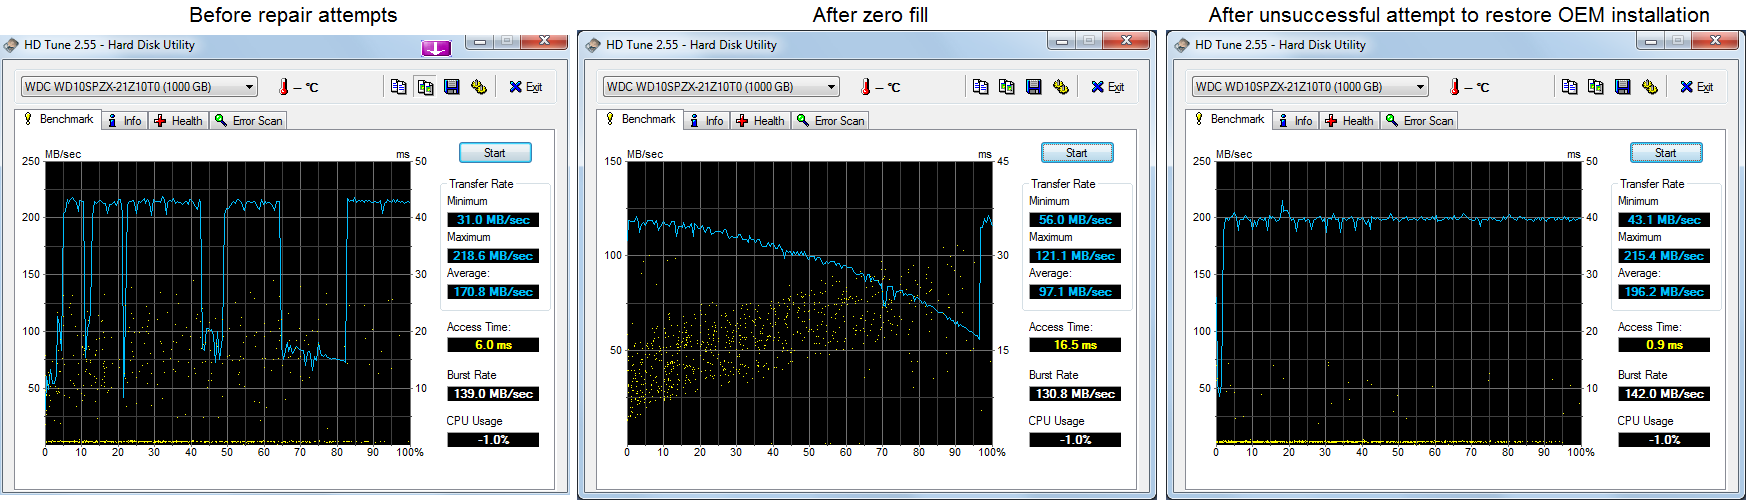
Task: Click thermometer icon in After zero fill window
Action: click(866, 87)
